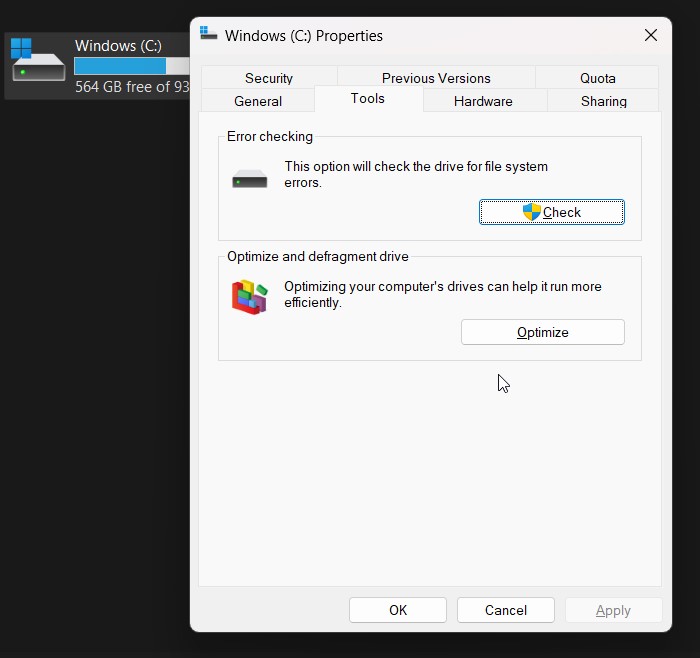Click the 'Windows (C:) Properties' title text
This screenshot has height=658, width=700.
click(x=304, y=36)
